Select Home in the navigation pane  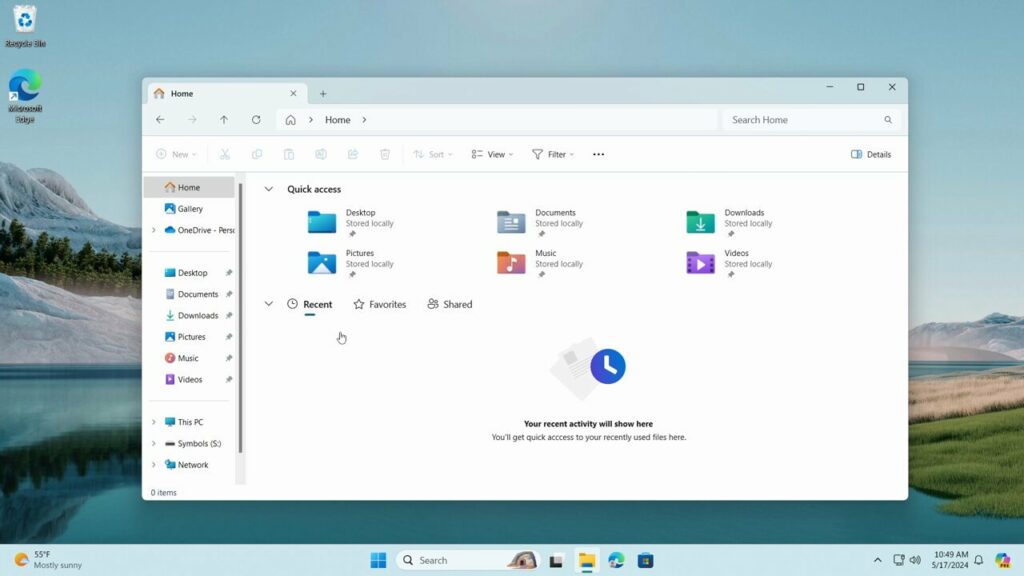click(x=189, y=187)
